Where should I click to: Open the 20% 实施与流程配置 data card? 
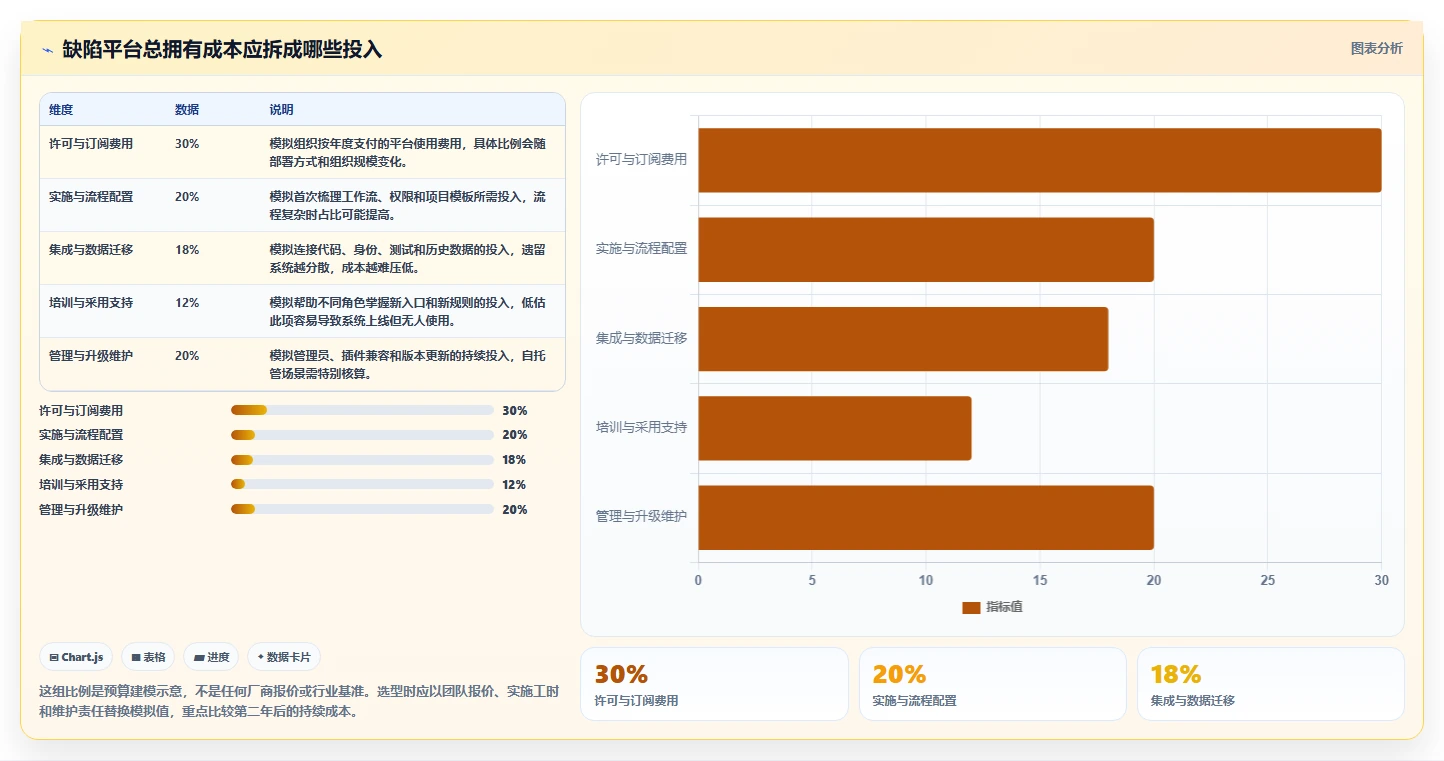[x=992, y=684]
